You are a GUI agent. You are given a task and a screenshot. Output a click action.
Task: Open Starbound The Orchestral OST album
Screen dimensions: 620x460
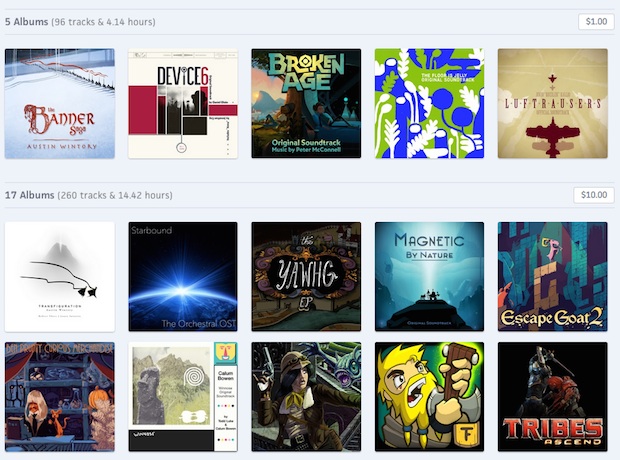183,277
